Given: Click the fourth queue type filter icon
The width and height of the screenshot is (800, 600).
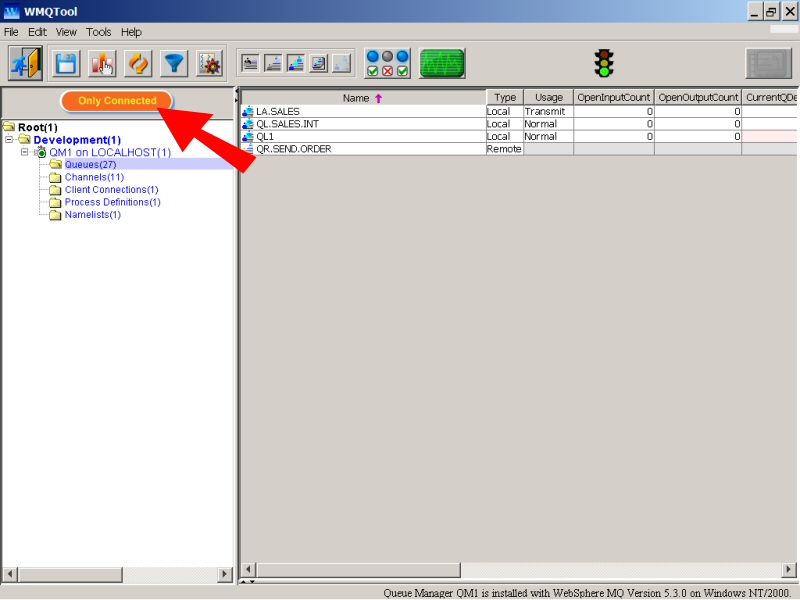Looking at the screenshot, I should pyautogui.click(x=319, y=63).
